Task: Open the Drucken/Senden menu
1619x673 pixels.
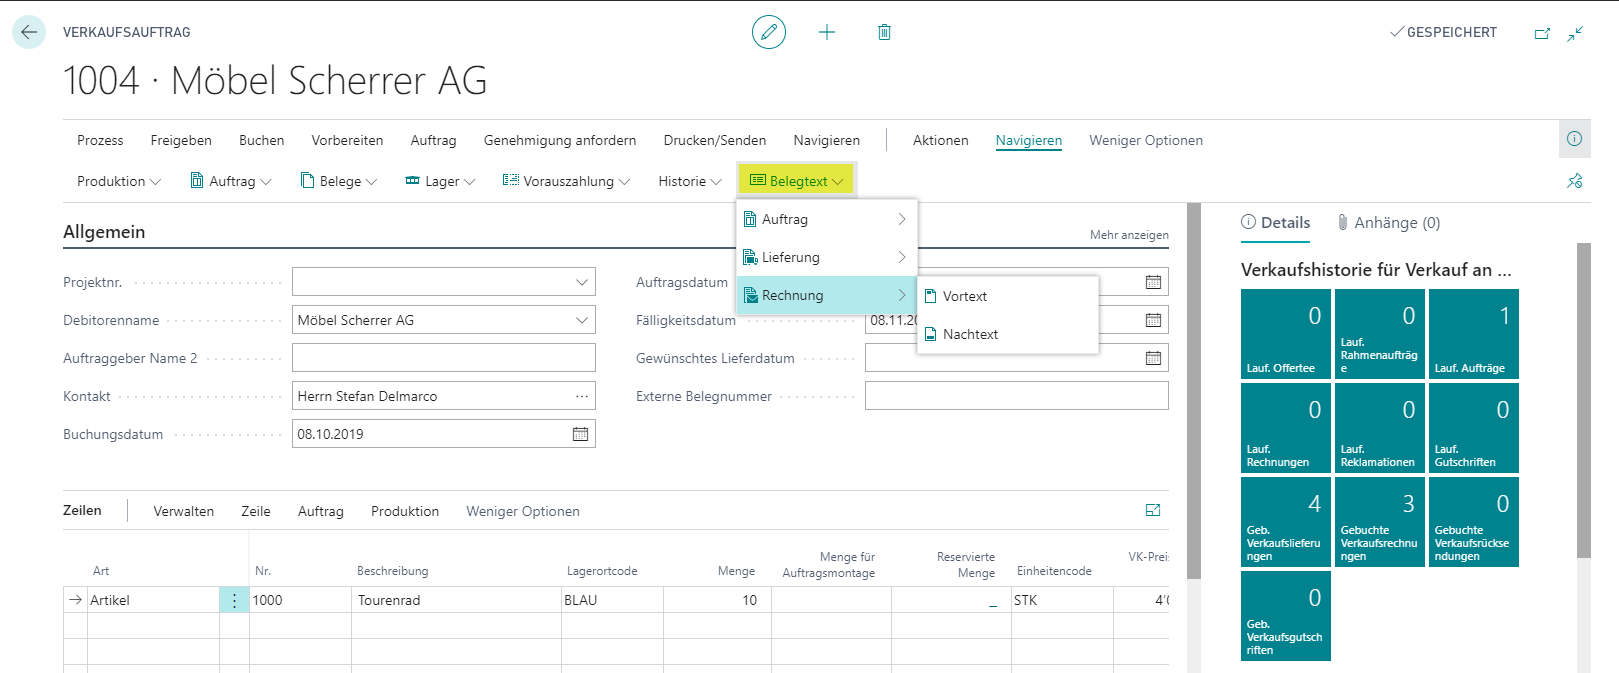Action: [715, 140]
